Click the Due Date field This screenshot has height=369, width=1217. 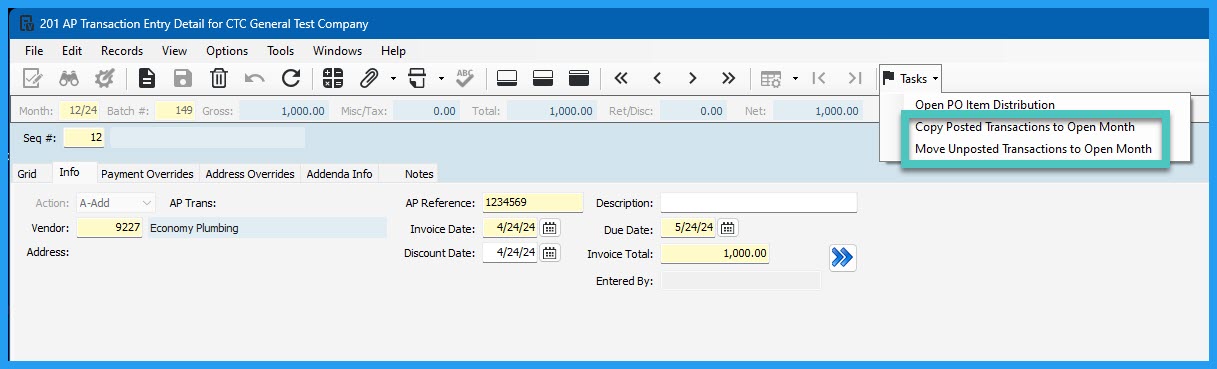pyautogui.click(x=689, y=228)
